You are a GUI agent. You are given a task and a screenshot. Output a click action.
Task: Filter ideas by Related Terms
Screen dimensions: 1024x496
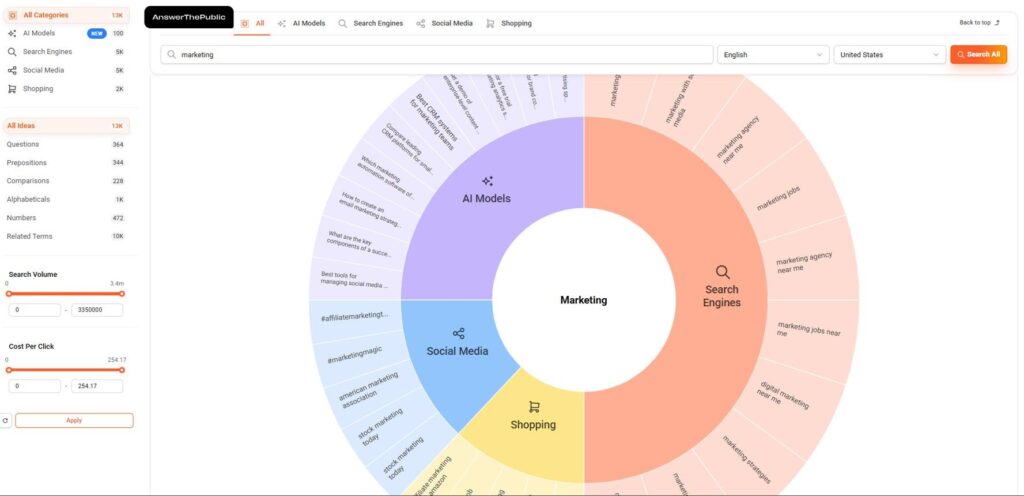click(66, 236)
